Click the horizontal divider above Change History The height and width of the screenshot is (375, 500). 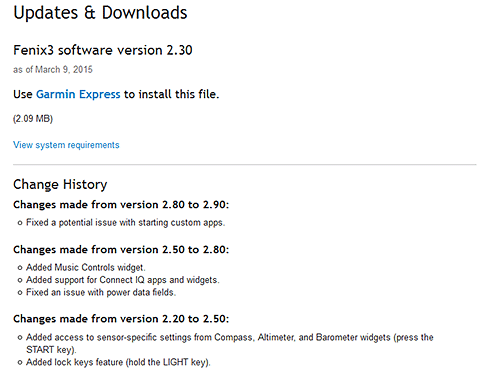click(245, 164)
